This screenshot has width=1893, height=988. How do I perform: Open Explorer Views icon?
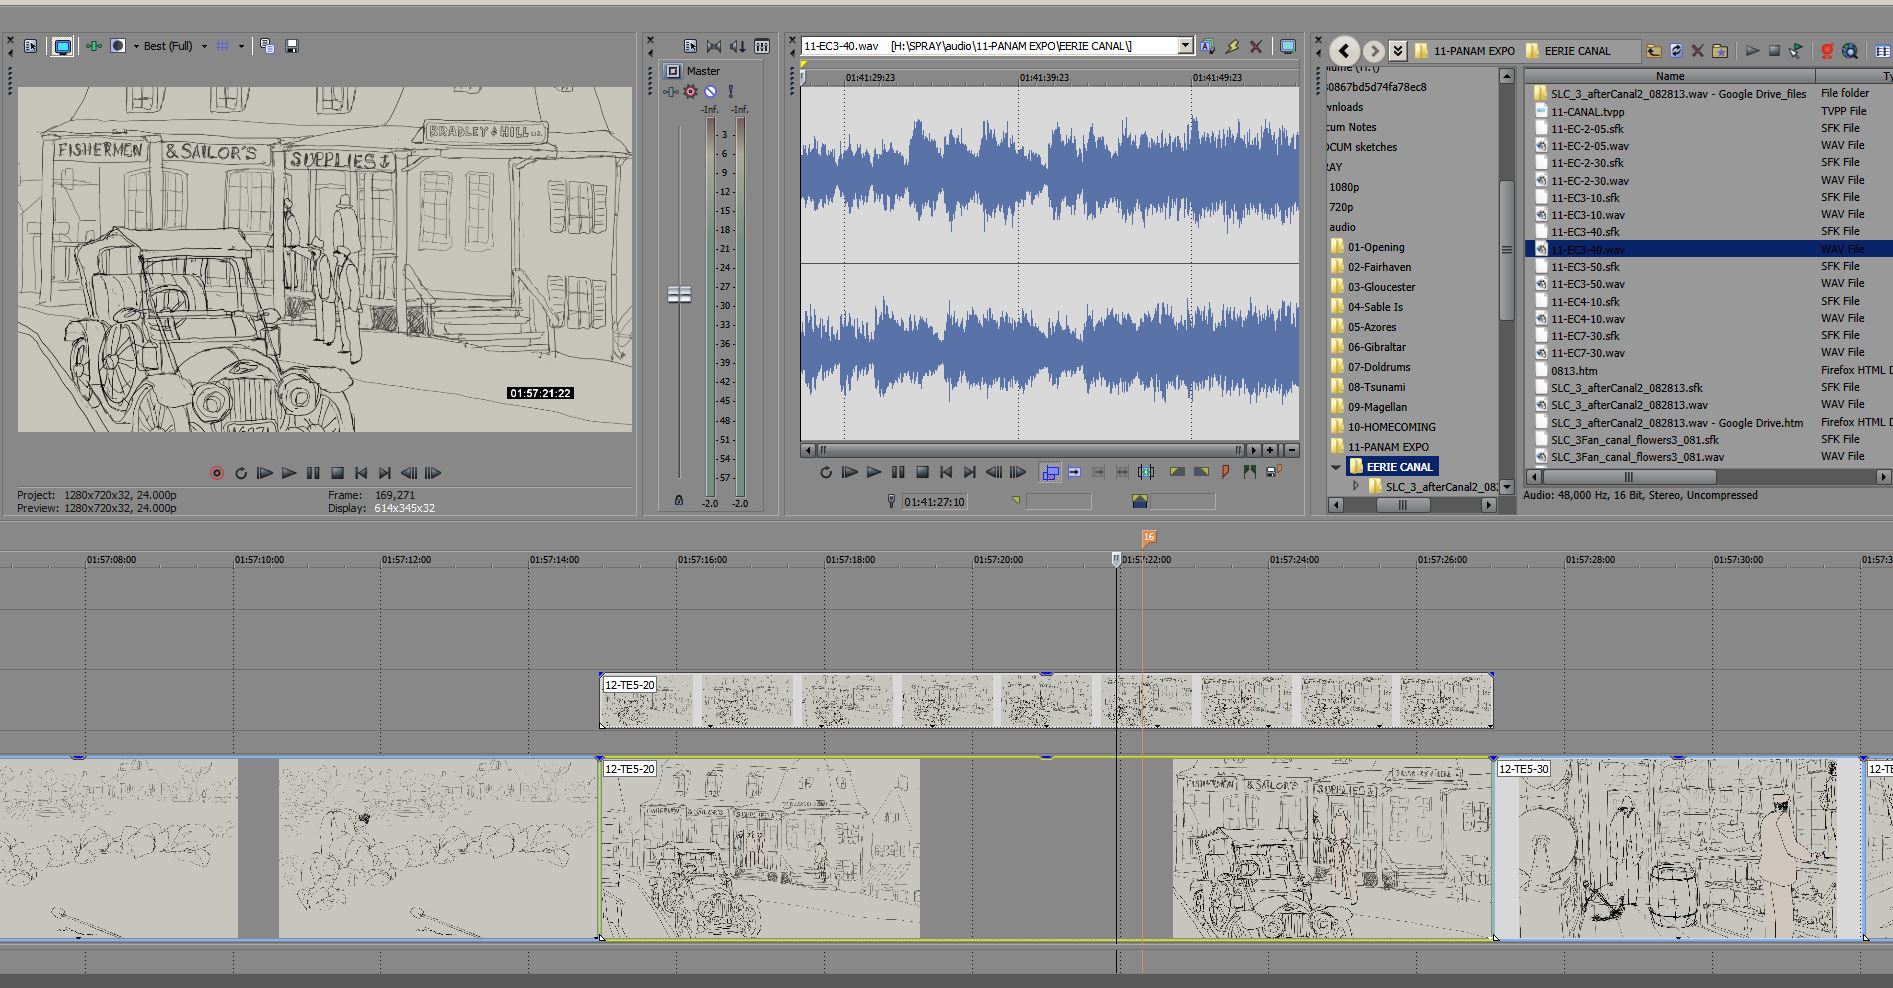pyautogui.click(x=1881, y=50)
